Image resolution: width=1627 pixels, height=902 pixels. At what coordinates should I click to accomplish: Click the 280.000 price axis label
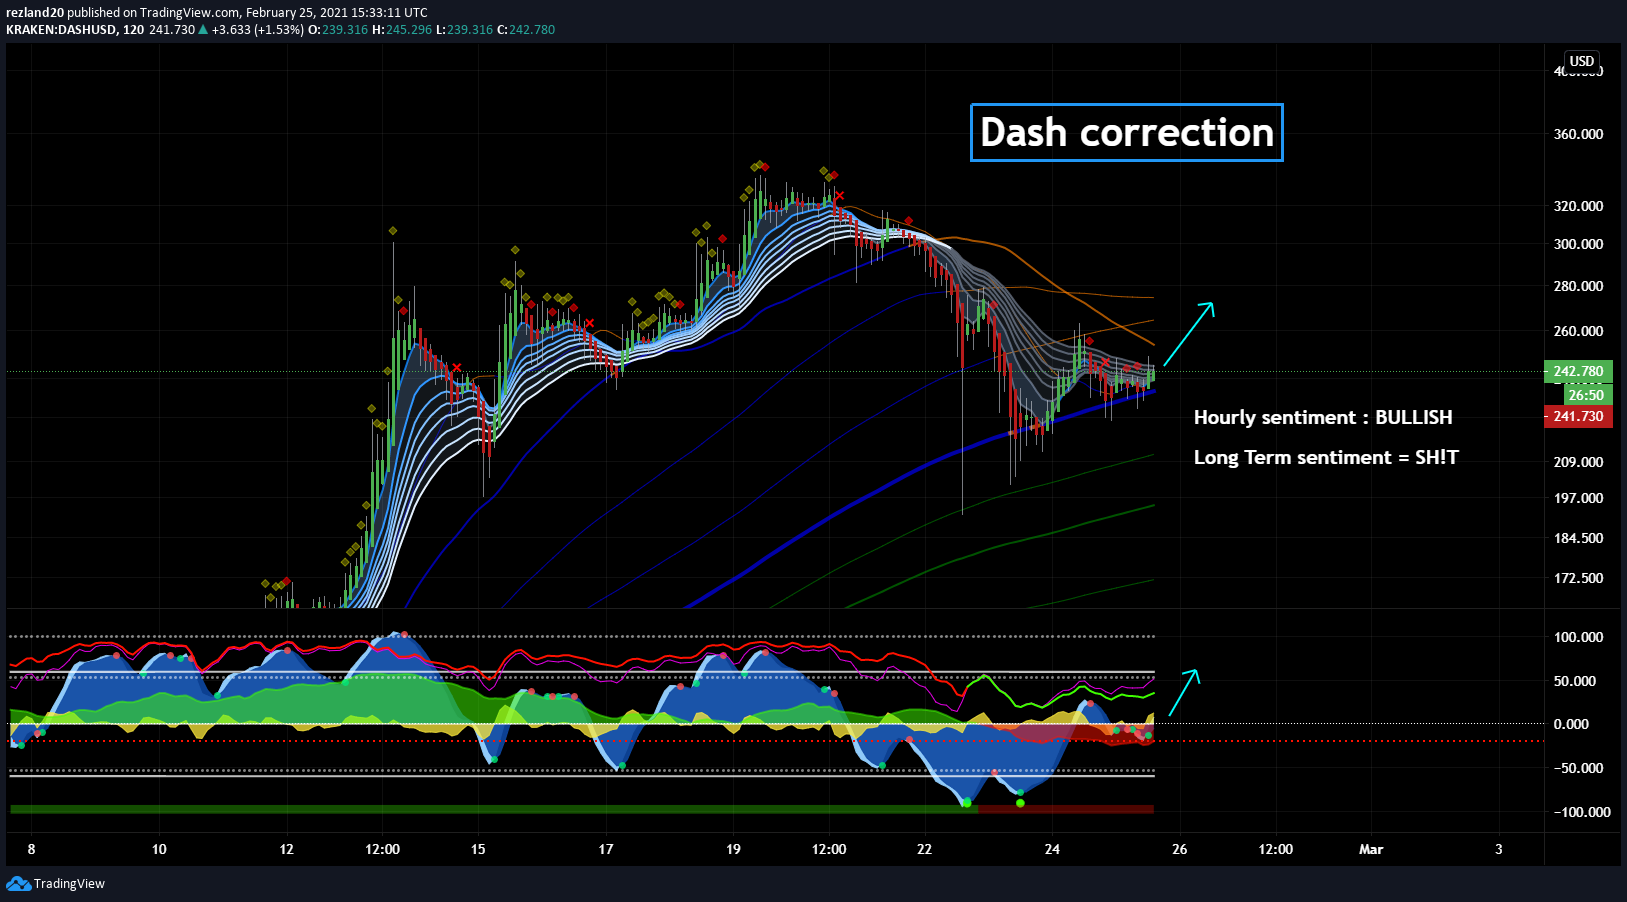coord(1578,286)
